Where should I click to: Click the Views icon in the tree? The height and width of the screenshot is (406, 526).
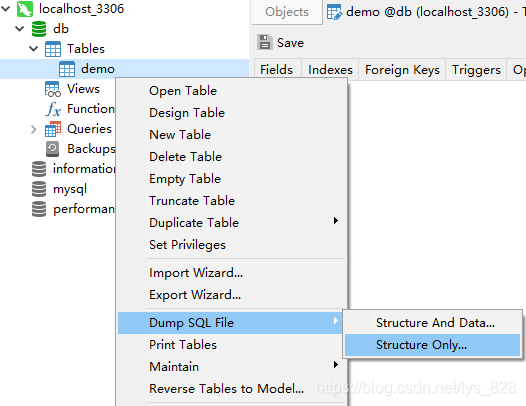tap(53, 89)
